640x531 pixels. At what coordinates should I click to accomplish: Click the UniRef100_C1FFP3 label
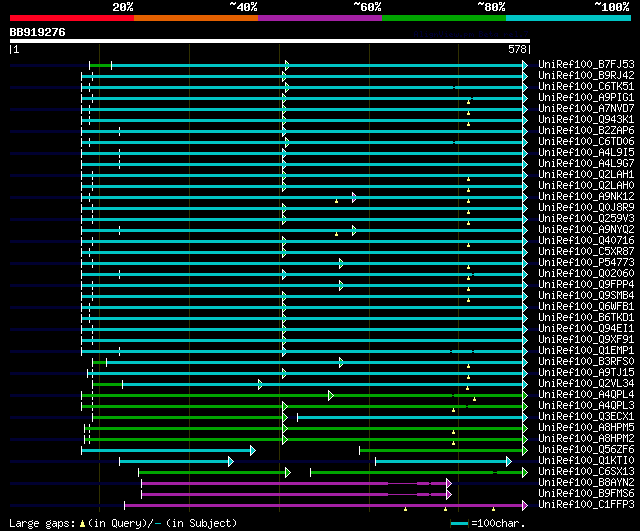click(x=586, y=505)
